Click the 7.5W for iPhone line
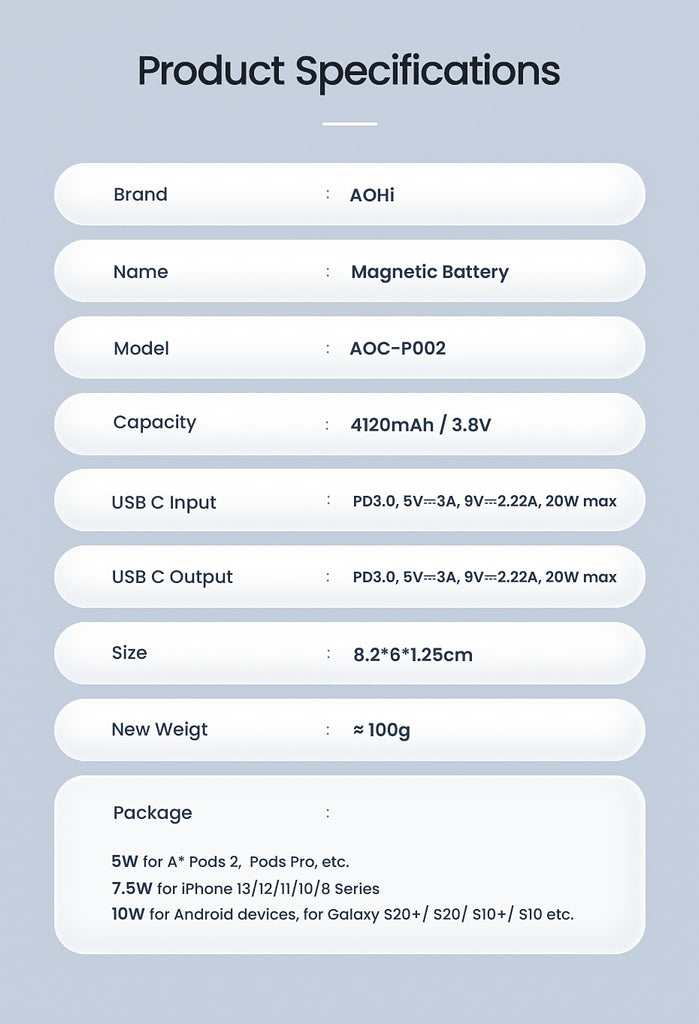 pyautogui.click(x=246, y=889)
